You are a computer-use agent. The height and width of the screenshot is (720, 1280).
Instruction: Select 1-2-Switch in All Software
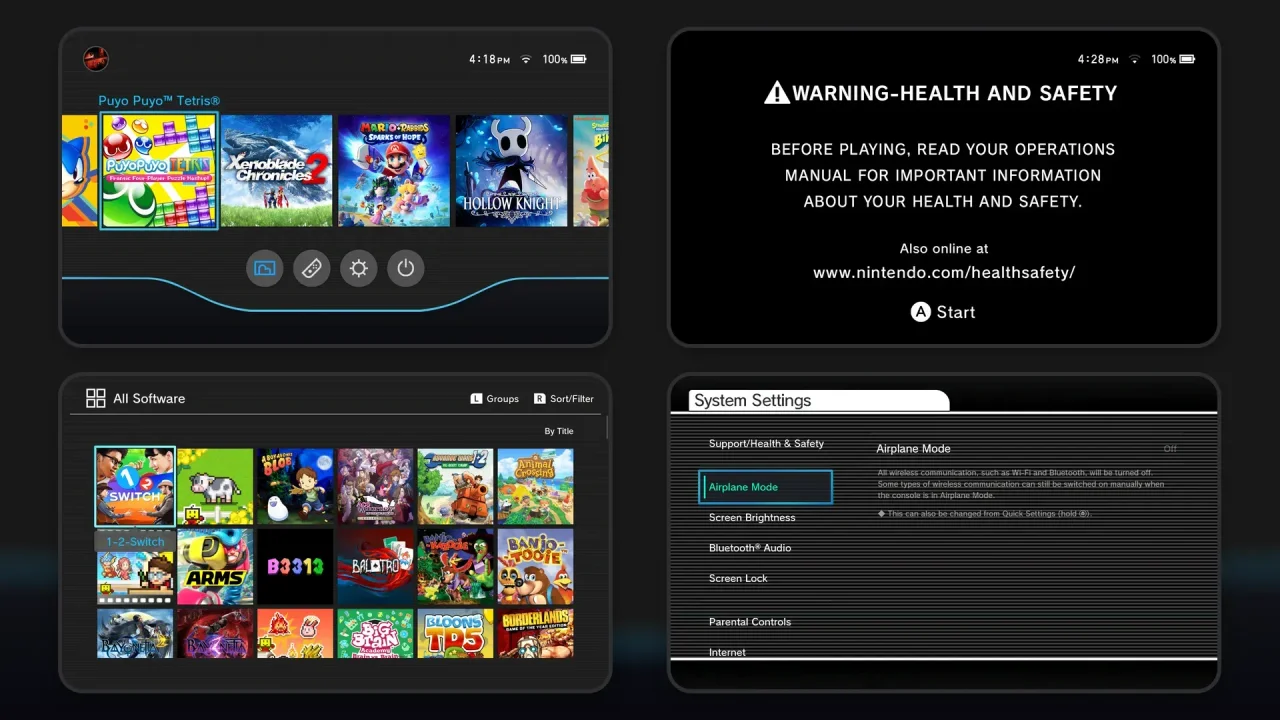pyautogui.click(x=135, y=486)
